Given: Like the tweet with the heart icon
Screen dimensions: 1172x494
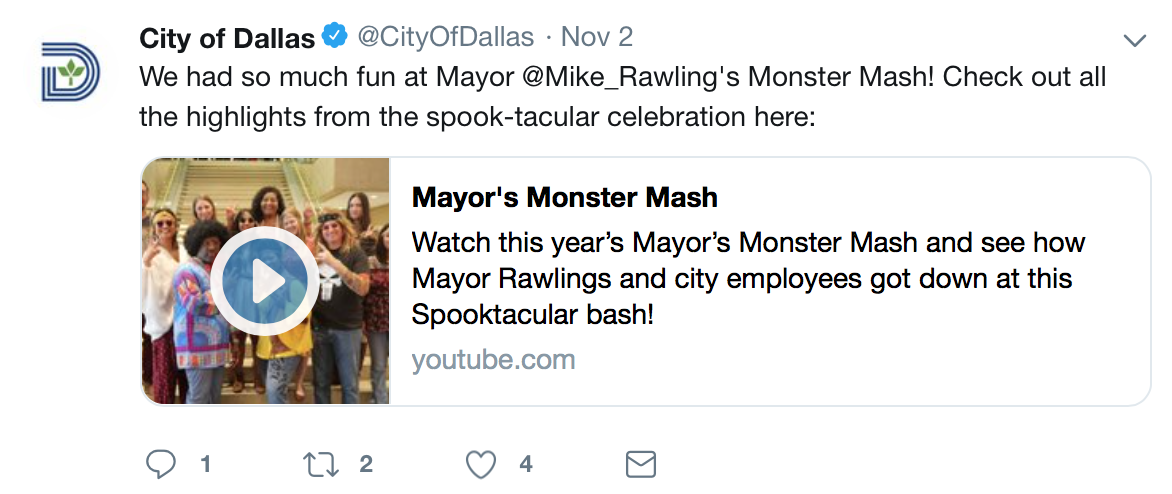Looking at the screenshot, I should (482, 464).
